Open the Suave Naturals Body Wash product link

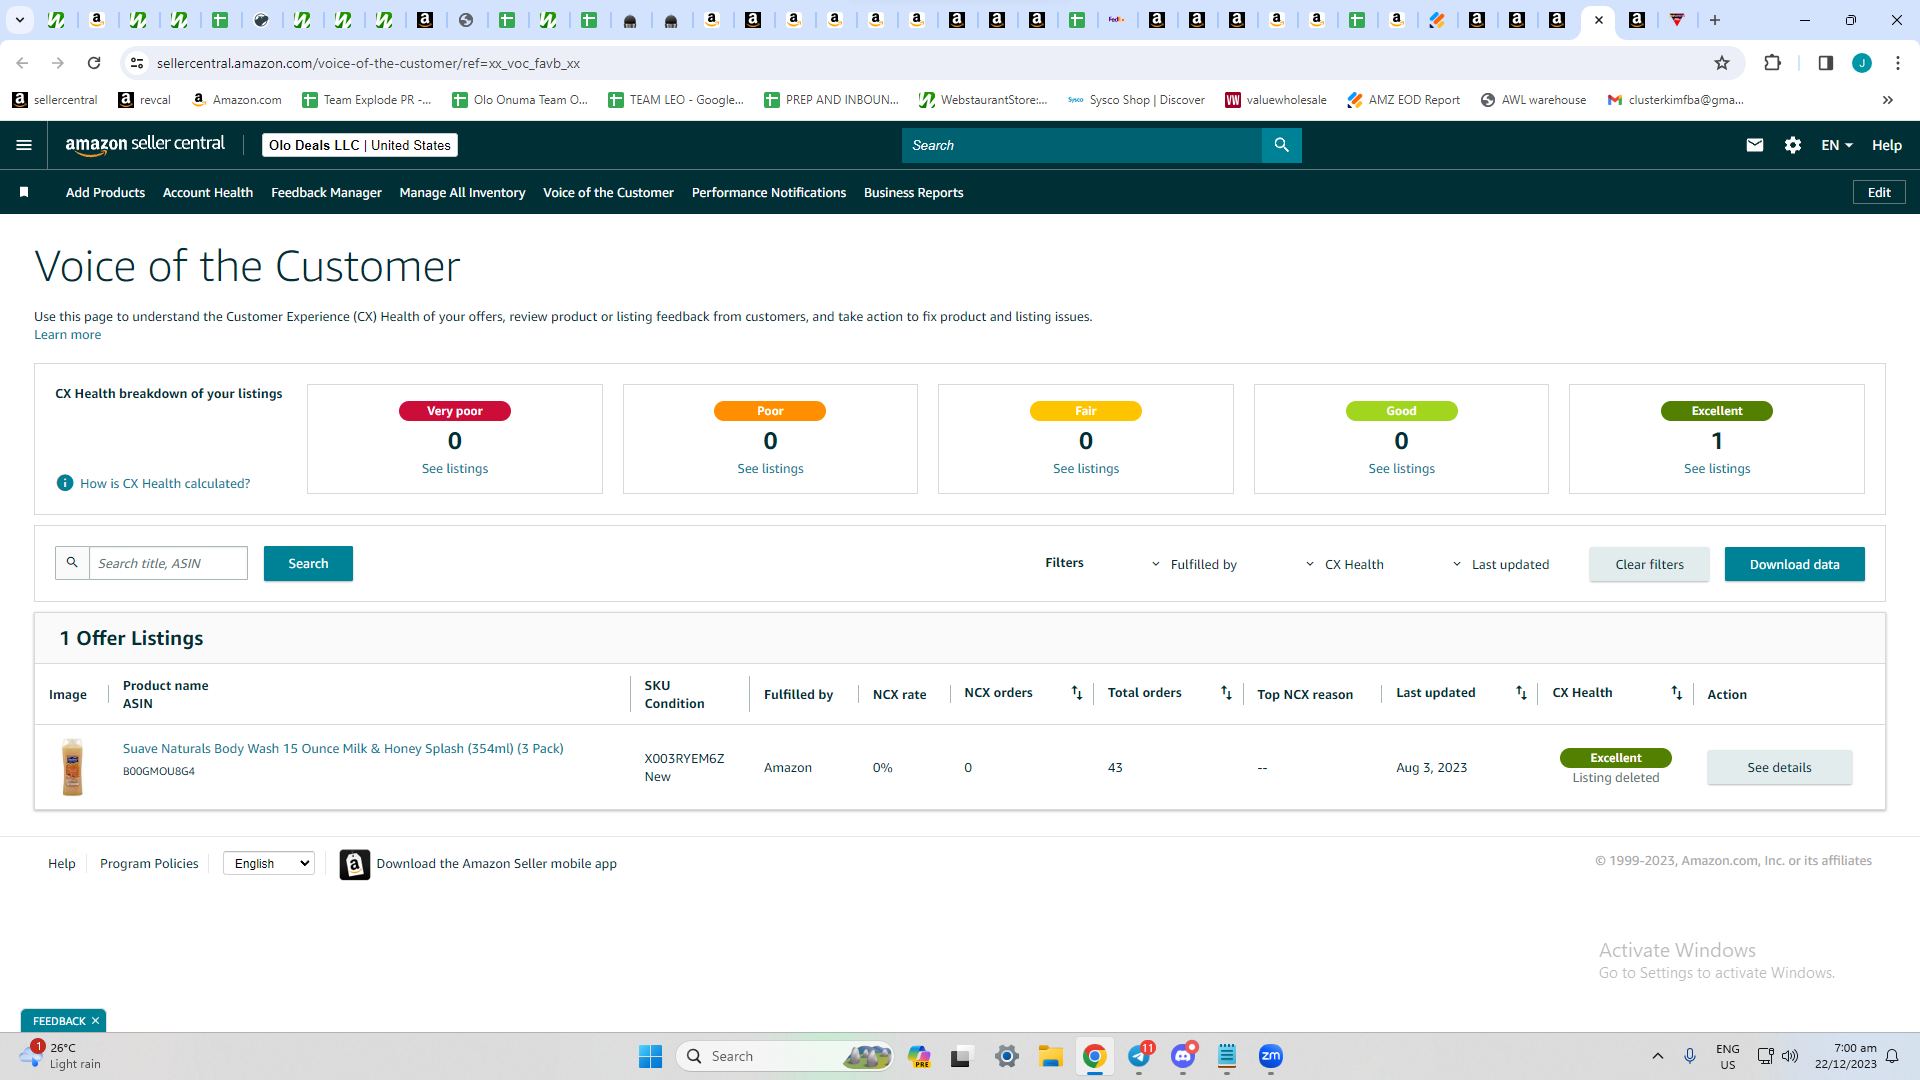coord(343,748)
